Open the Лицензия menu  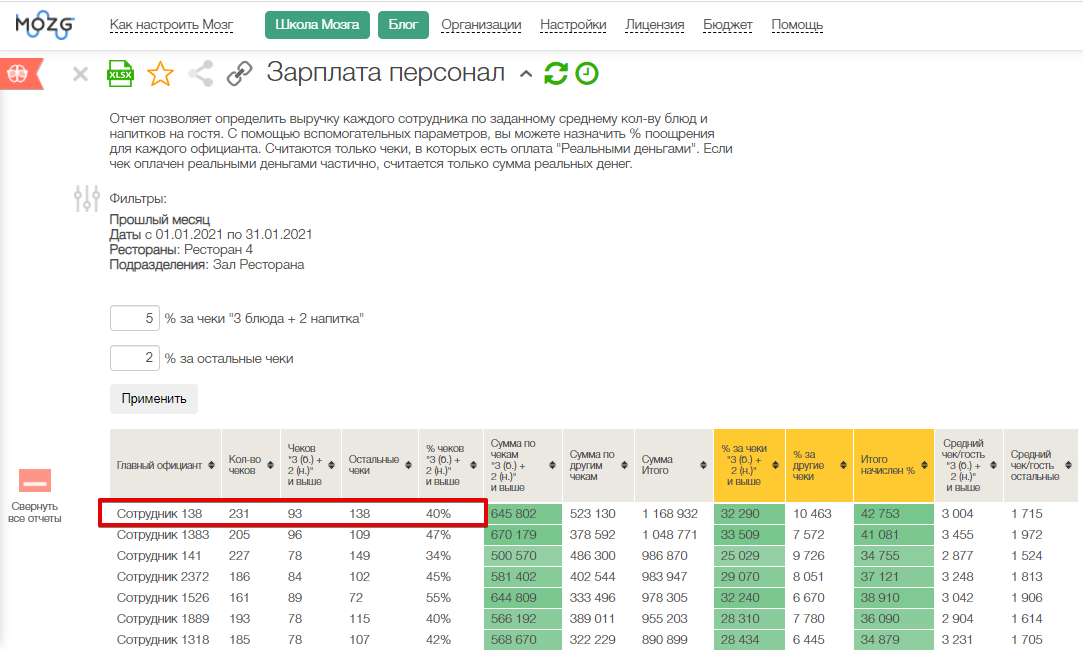click(x=655, y=25)
